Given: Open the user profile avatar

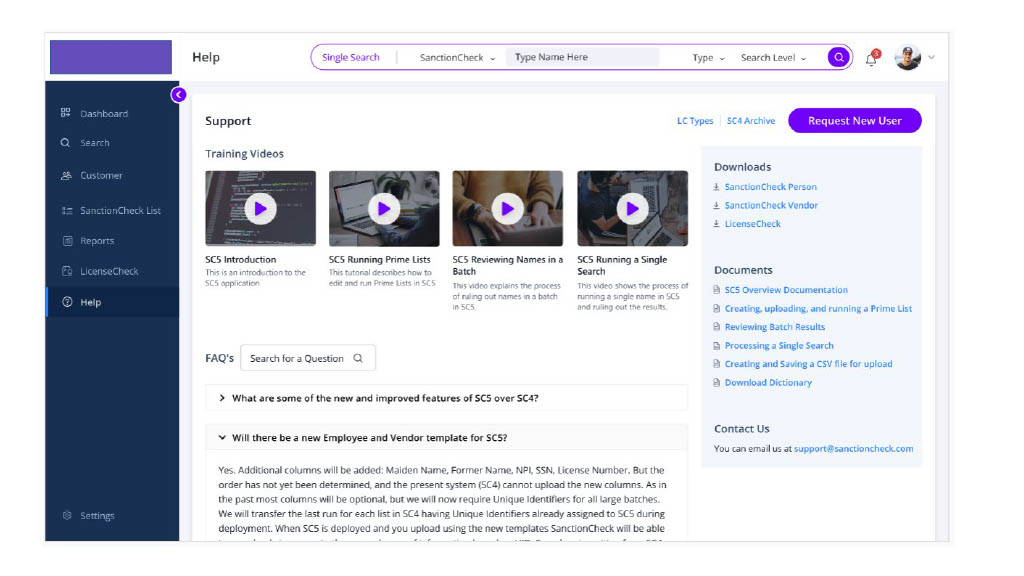Looking at the screenshot, I should (908, 57).
